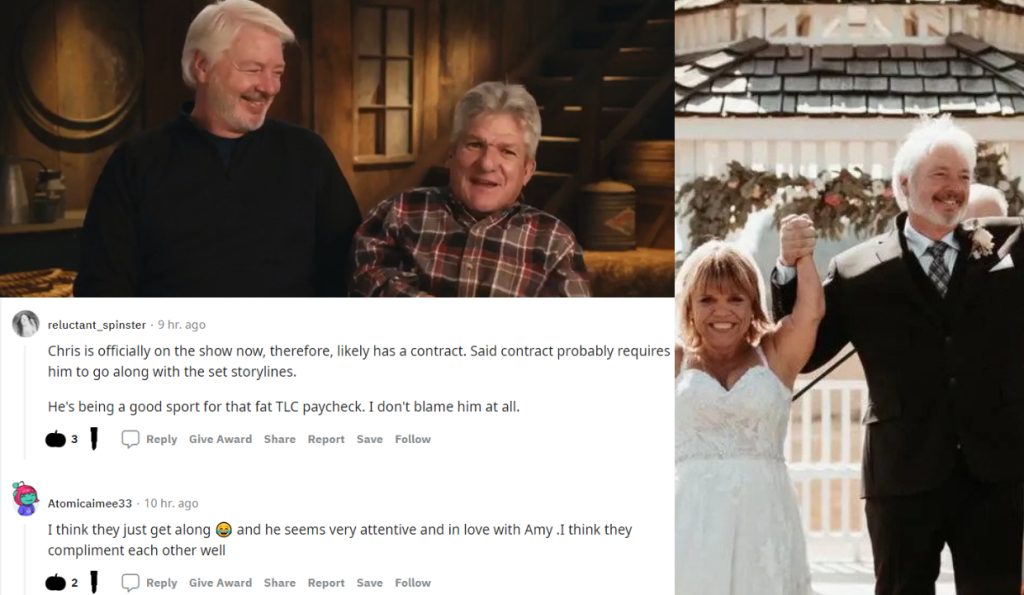Open reluctant_spinster's avatar image

[x=26, y=324]
